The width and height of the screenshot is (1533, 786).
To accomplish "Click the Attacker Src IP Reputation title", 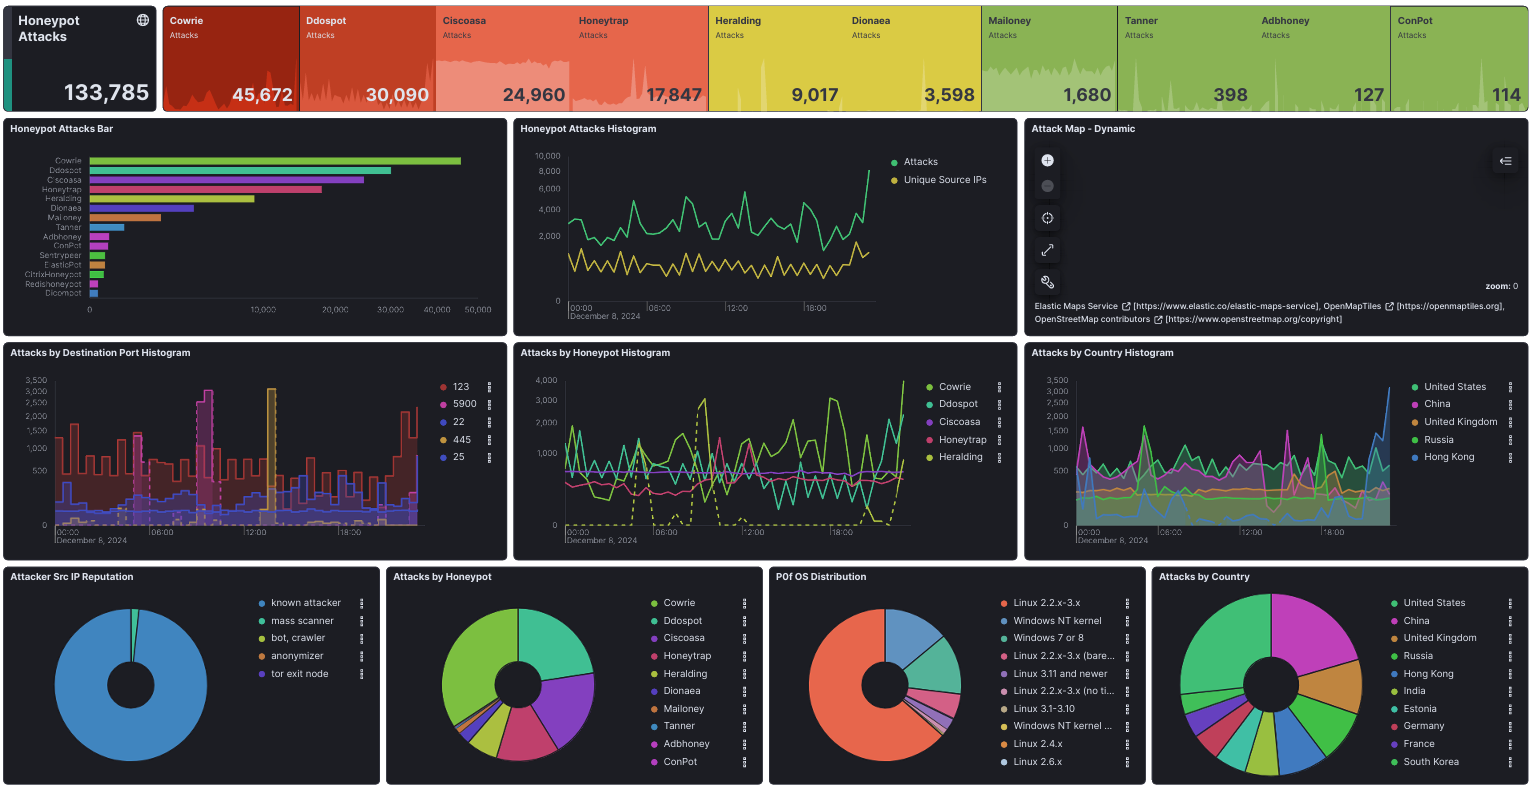I will pos(72,577).
